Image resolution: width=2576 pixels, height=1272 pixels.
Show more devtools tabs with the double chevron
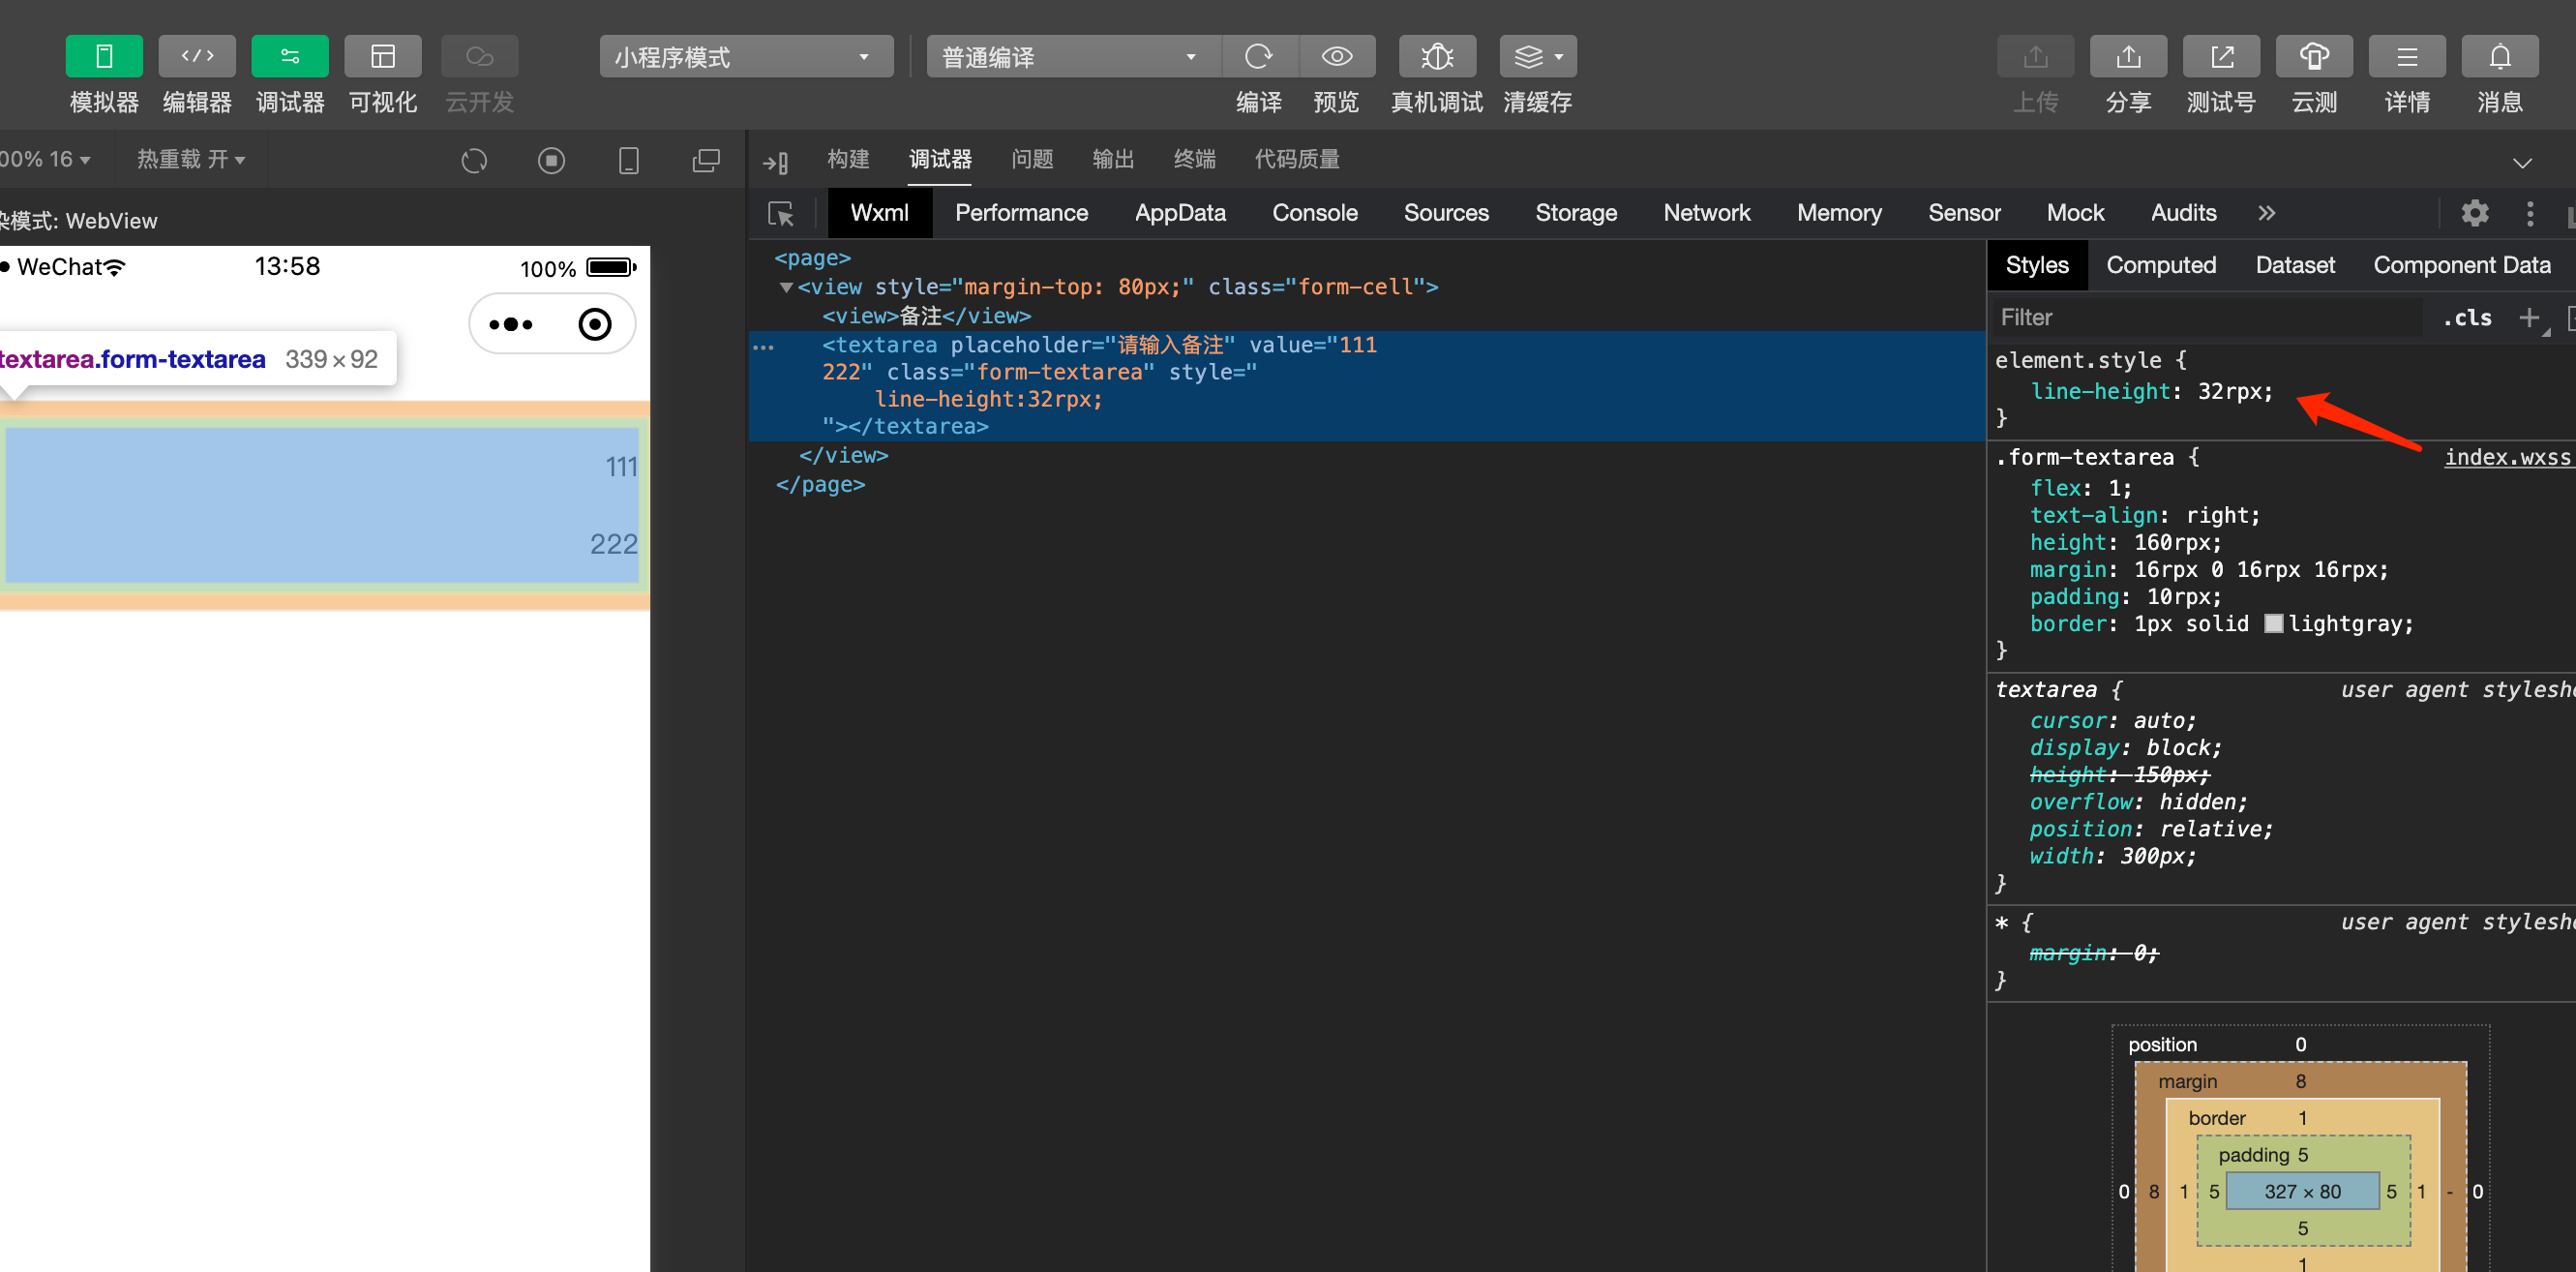(2266, 213)
